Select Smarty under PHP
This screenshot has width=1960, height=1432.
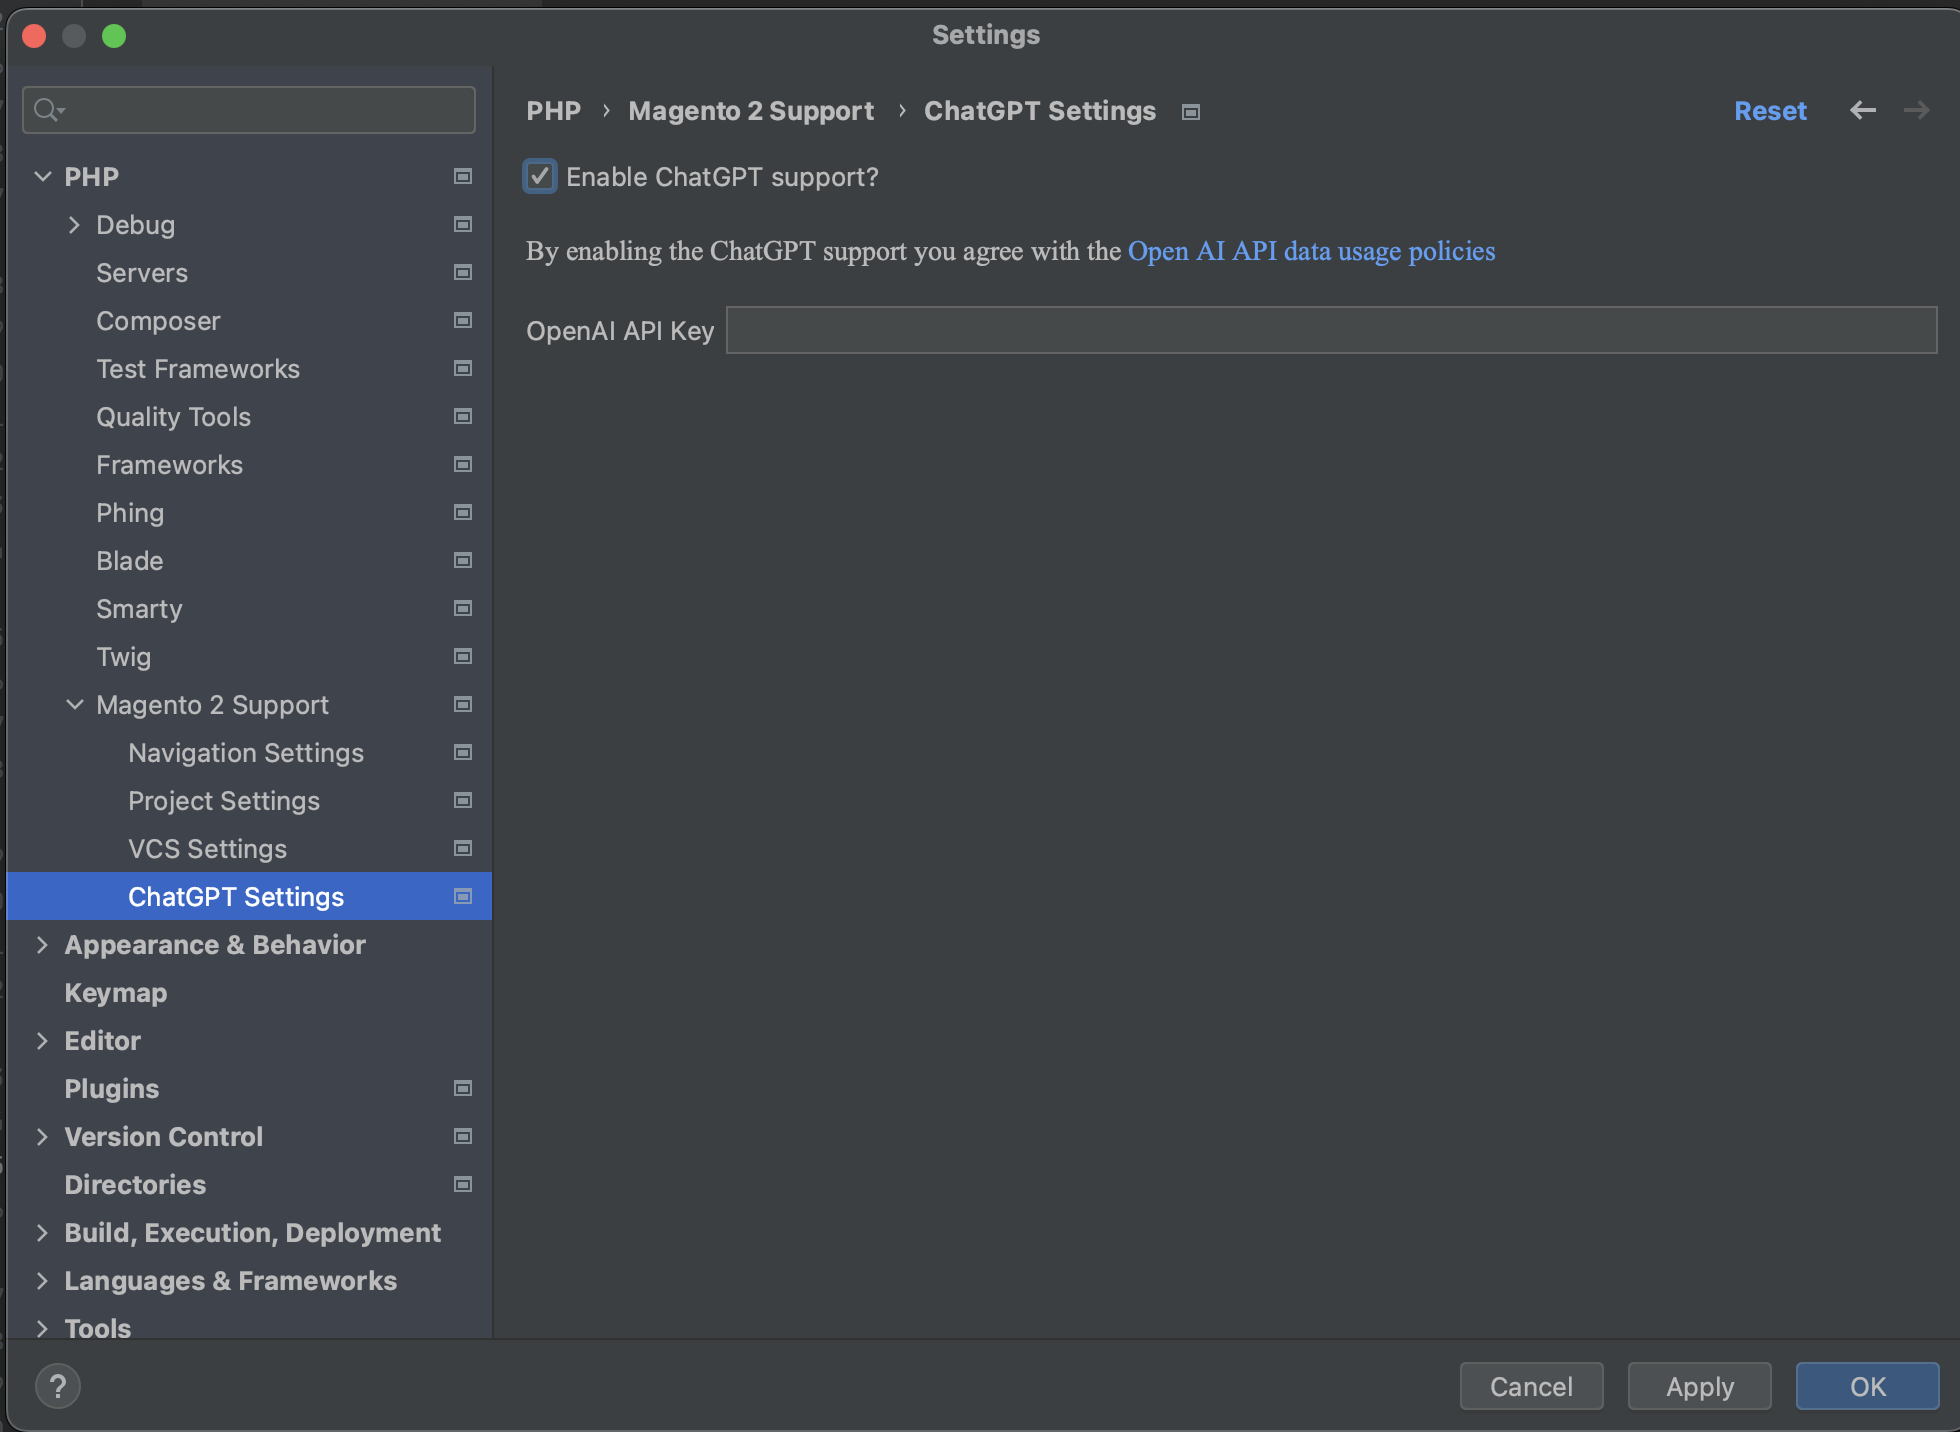139,609
